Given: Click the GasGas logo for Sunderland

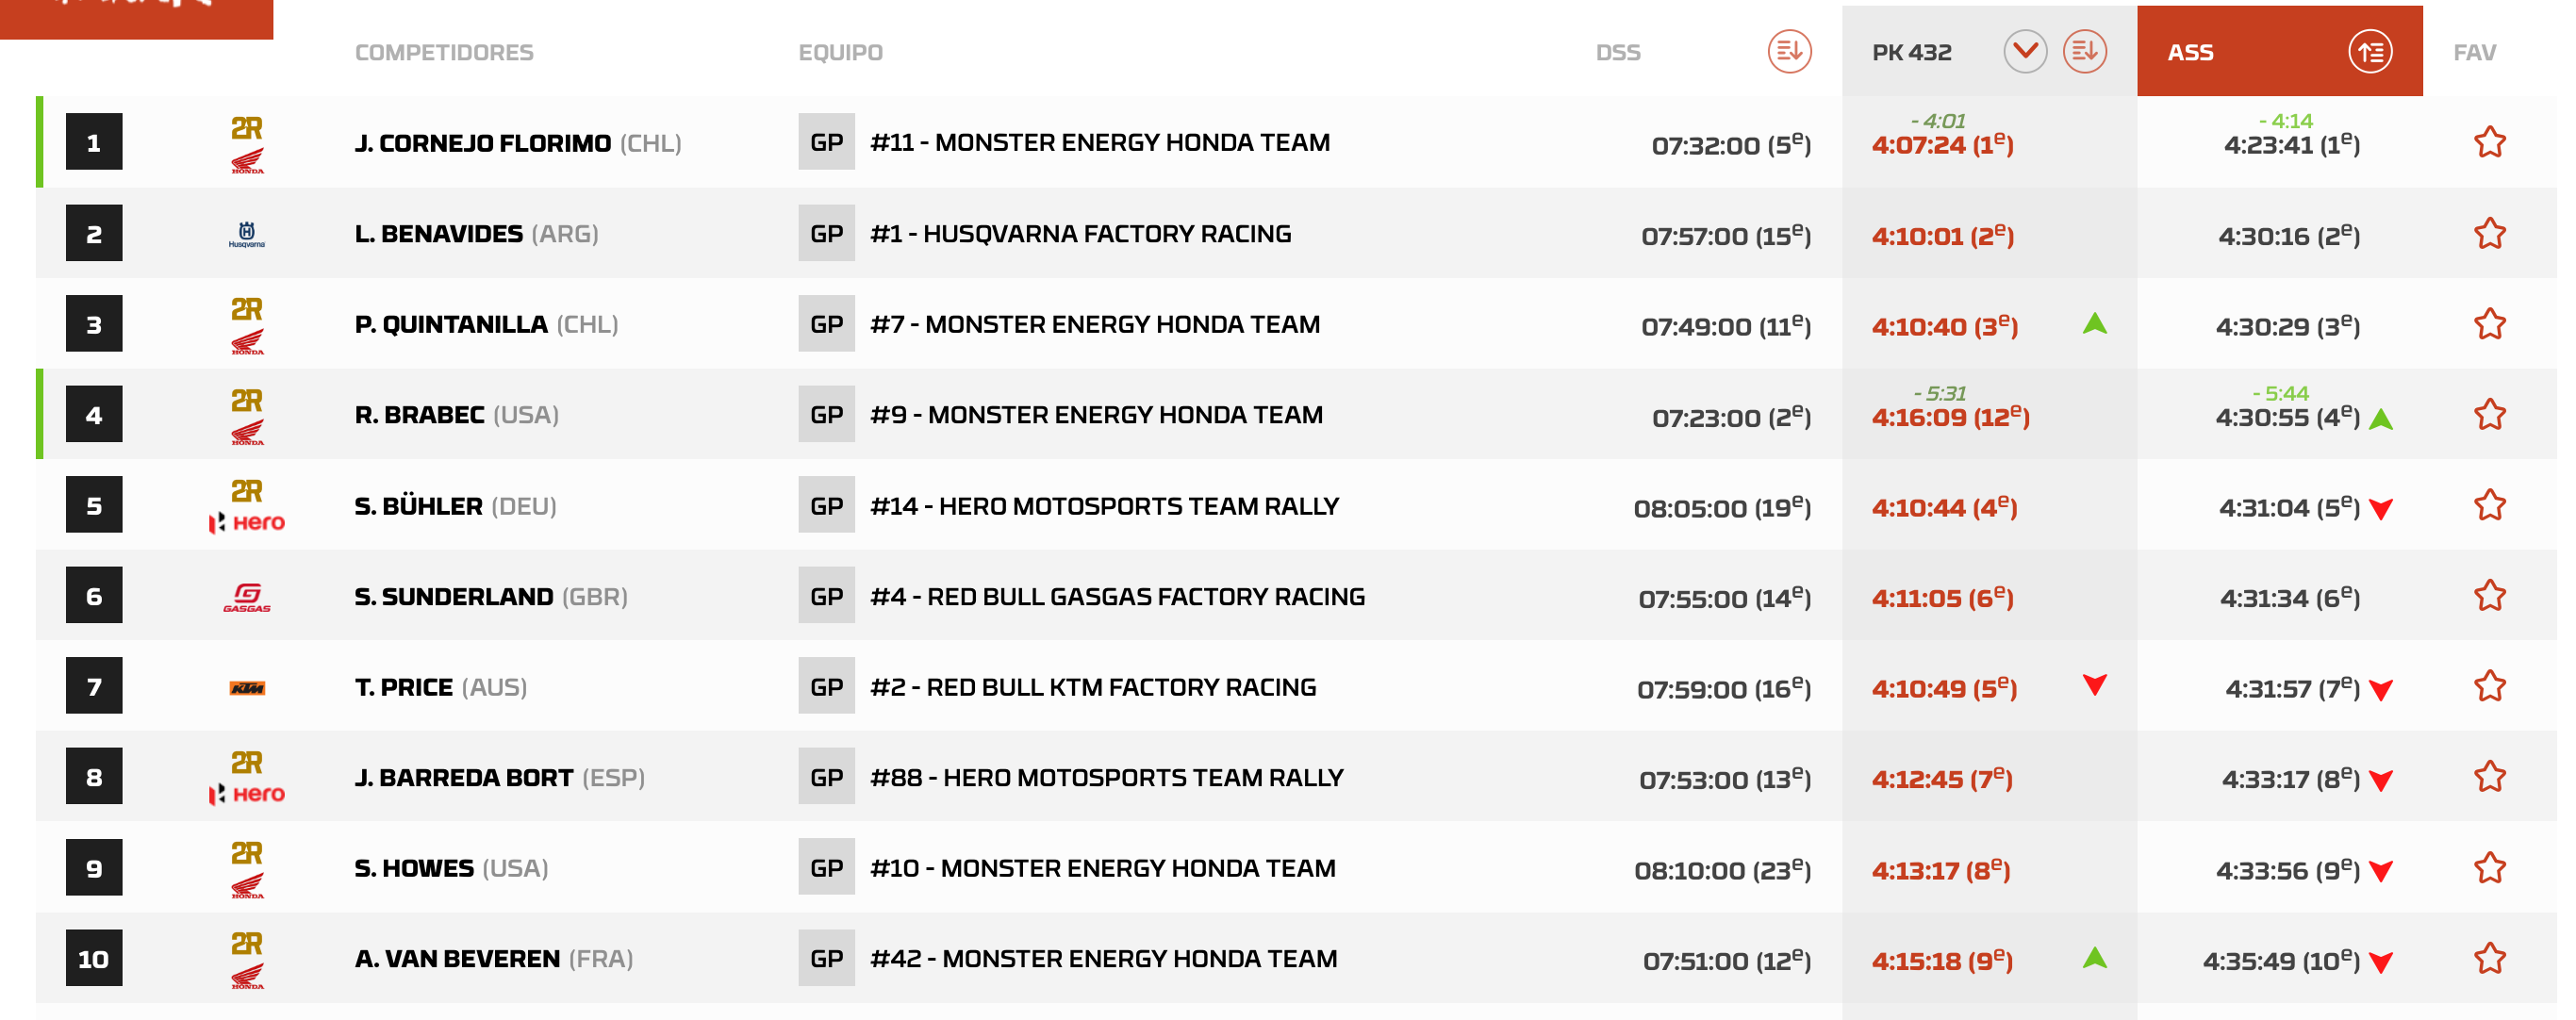Looking at the screenshot, I should pos(246,597).
